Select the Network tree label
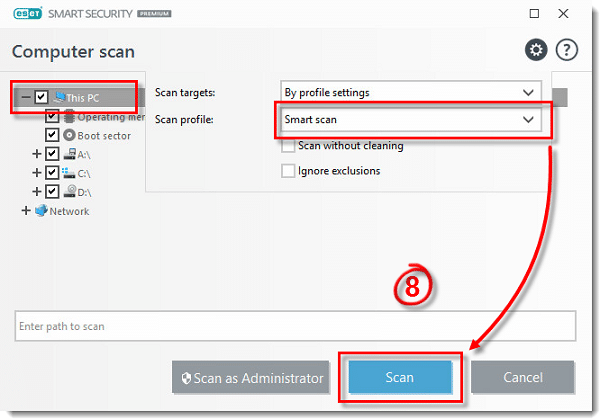600x419 pixels. point(69,211)
